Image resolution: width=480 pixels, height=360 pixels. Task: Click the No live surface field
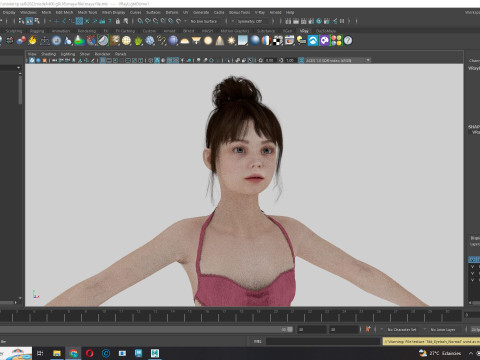pyautogui.click(x=204, y=21)
